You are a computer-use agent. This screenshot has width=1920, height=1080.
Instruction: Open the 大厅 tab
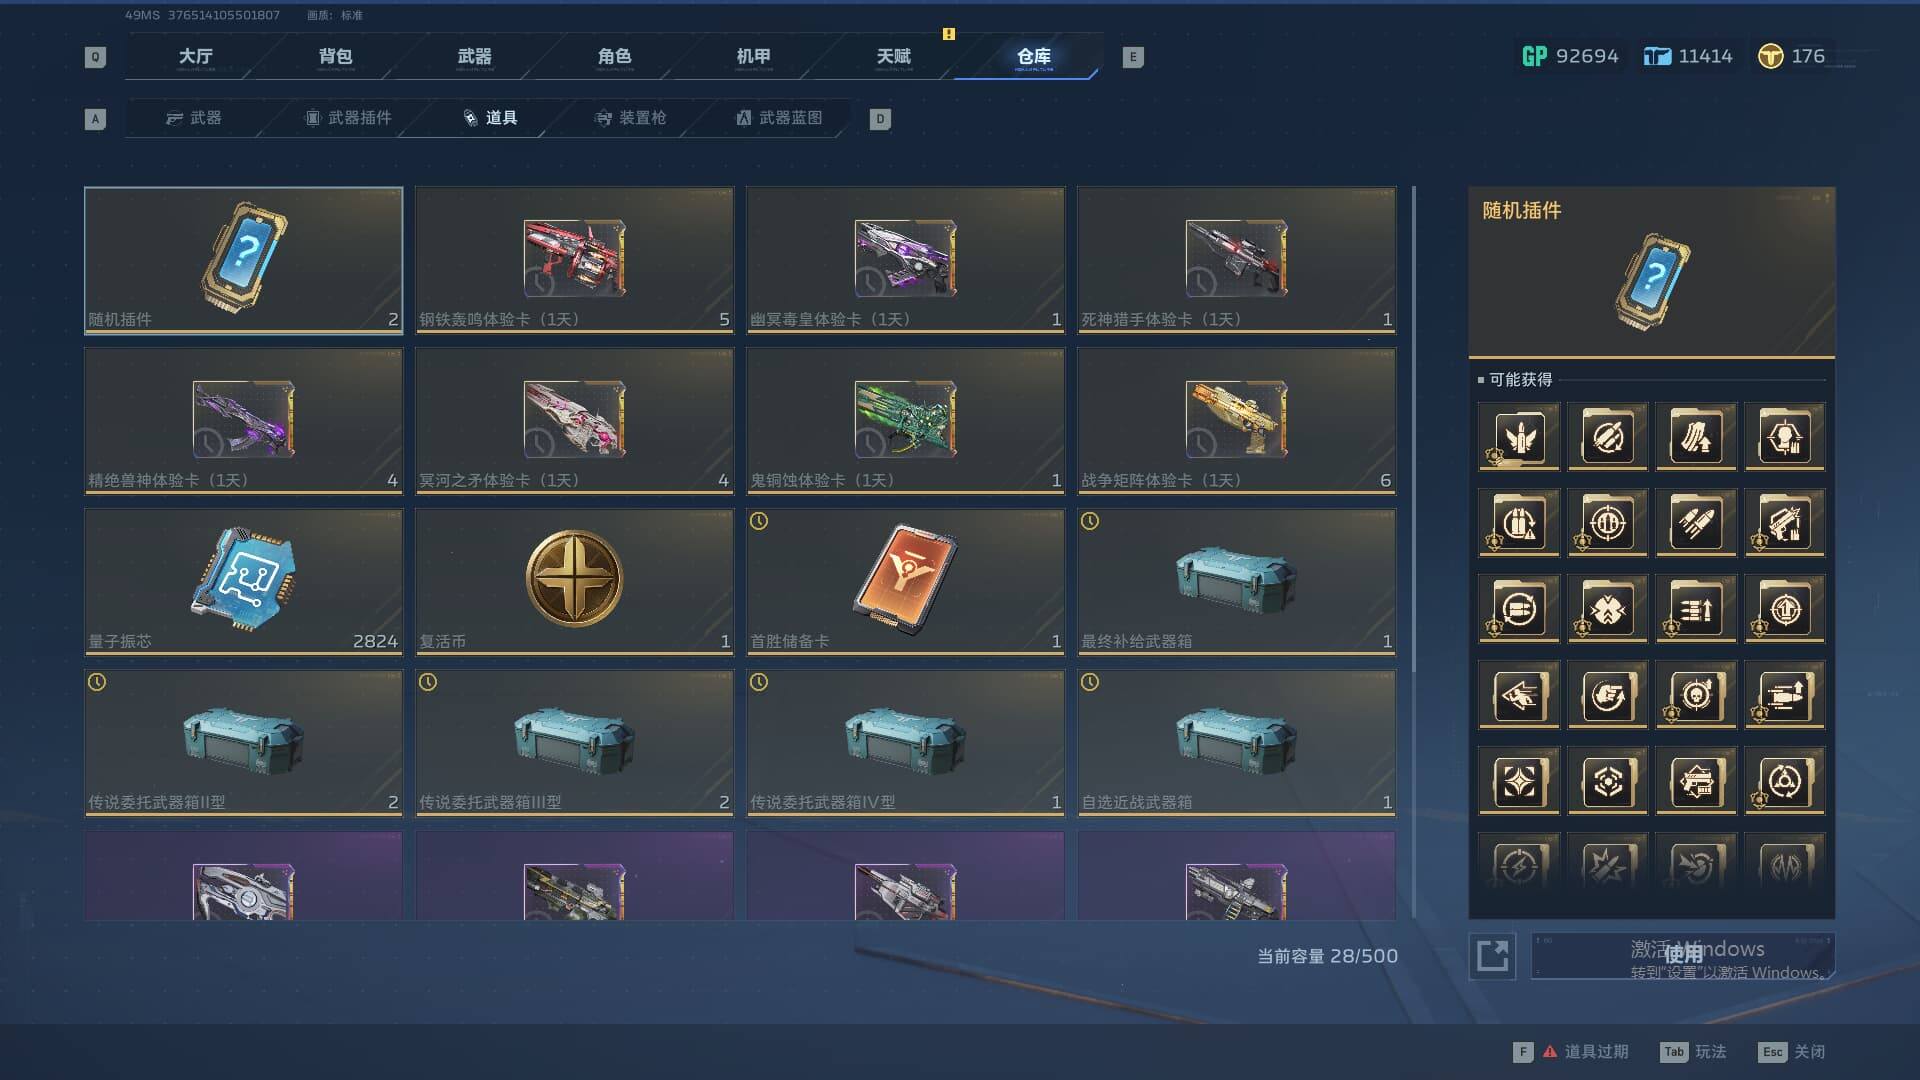(x=196, y=57)
